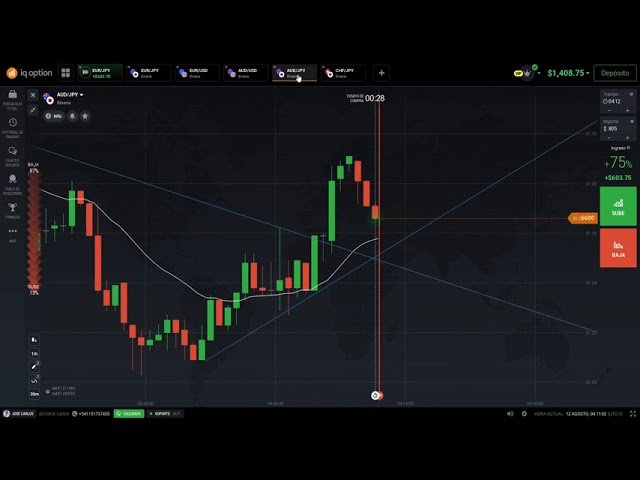Click the Depósito button
Viewport: 640px width, 480px height.
(615, 73)
